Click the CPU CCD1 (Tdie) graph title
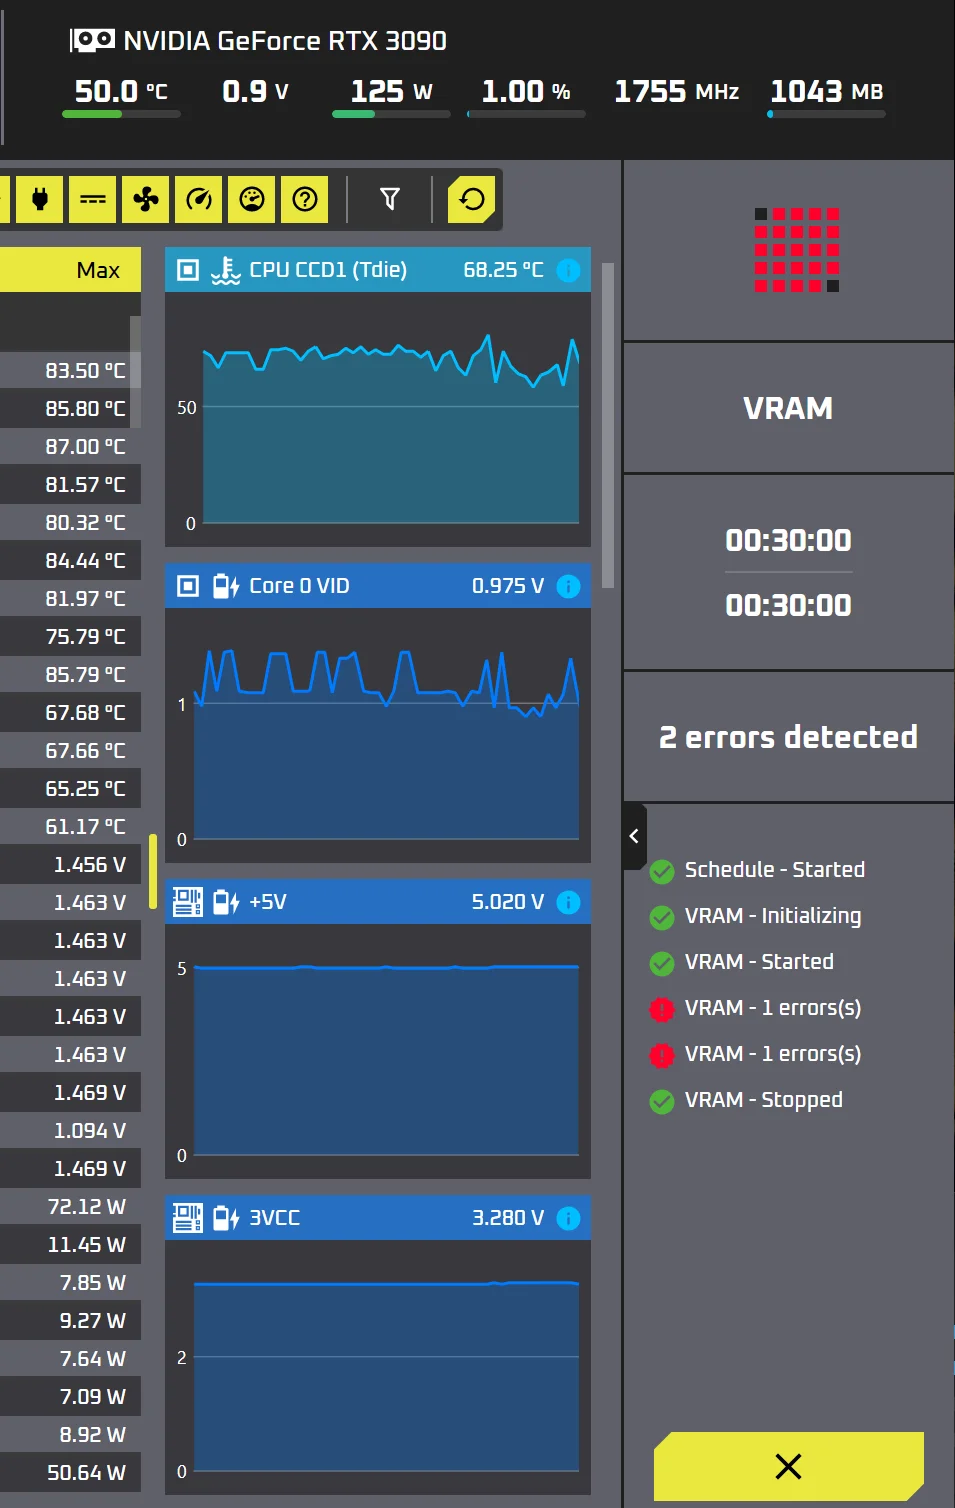 [x=328, y=270]
